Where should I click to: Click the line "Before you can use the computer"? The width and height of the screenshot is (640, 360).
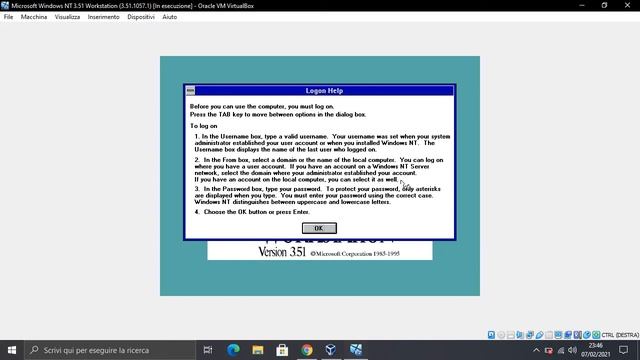(262, 107)
